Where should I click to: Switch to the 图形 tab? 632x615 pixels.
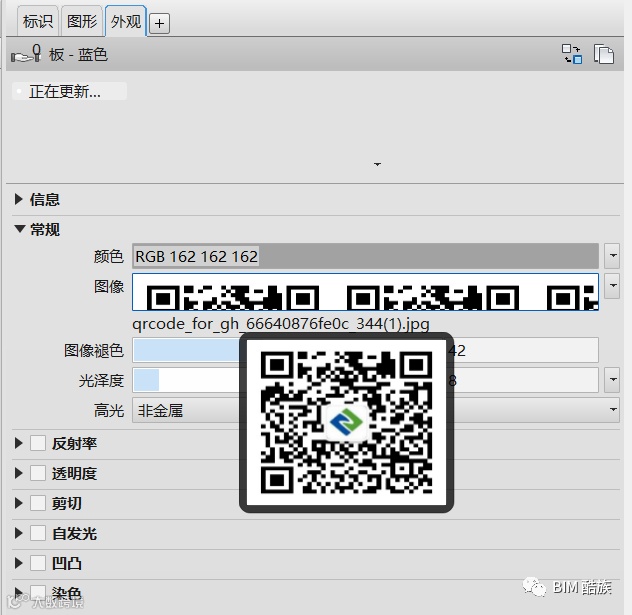click(82, 21)
